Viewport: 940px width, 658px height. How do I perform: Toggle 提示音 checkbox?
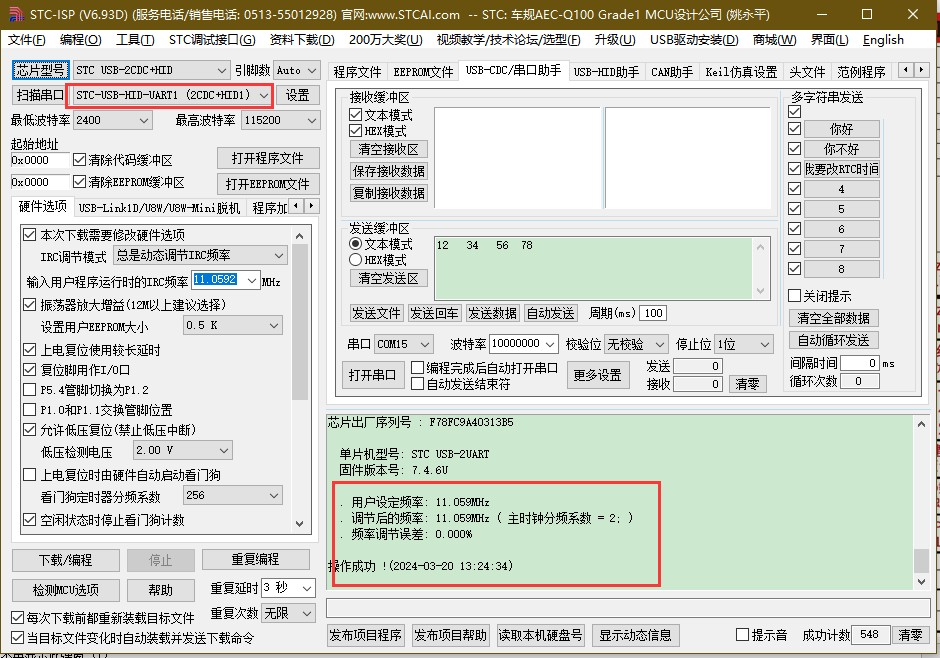coord(742,634)
